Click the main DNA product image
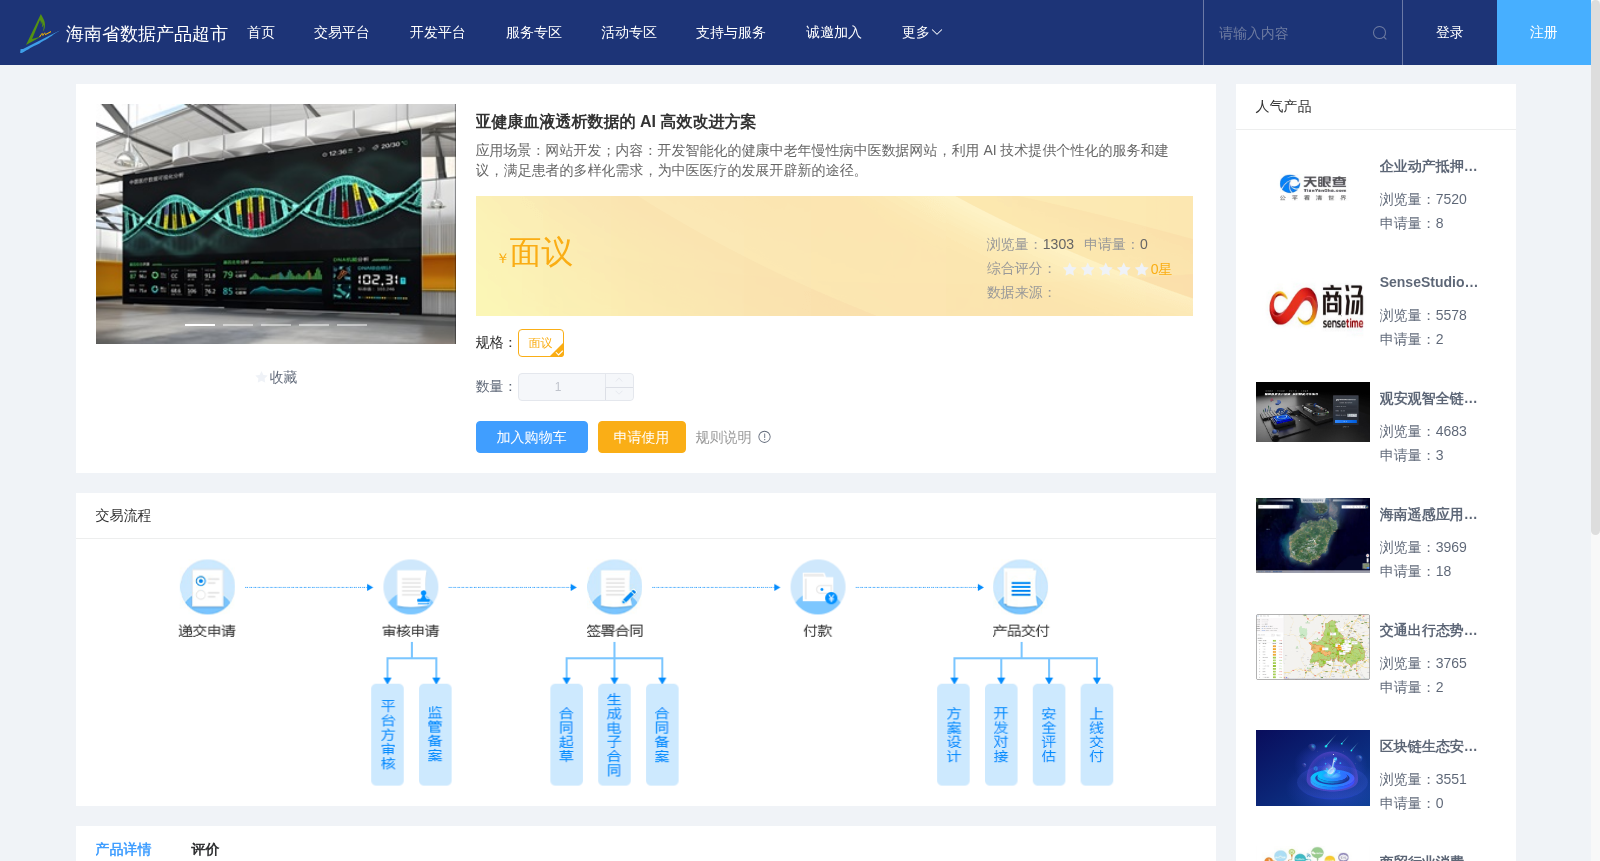This screenshot has height=861, width=1600. 276,224
